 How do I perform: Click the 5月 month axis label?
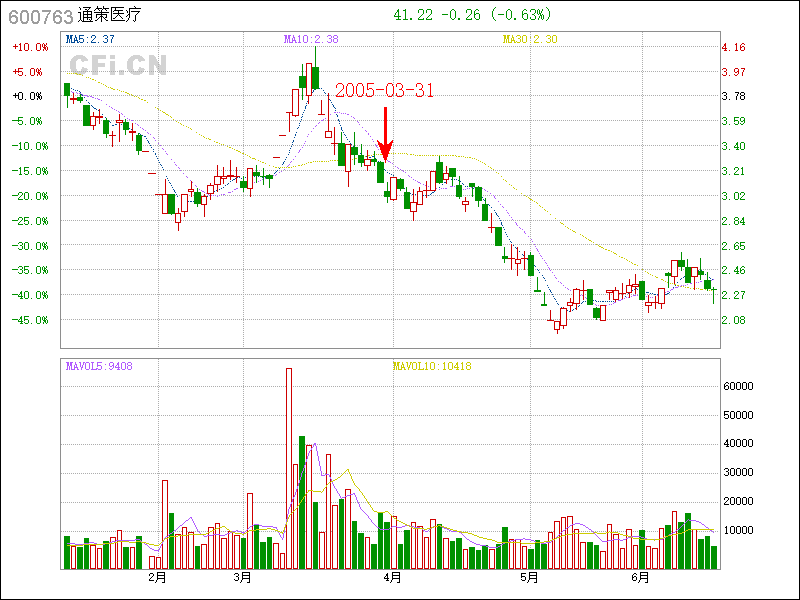pyautogui.click(x=530, y=578)
